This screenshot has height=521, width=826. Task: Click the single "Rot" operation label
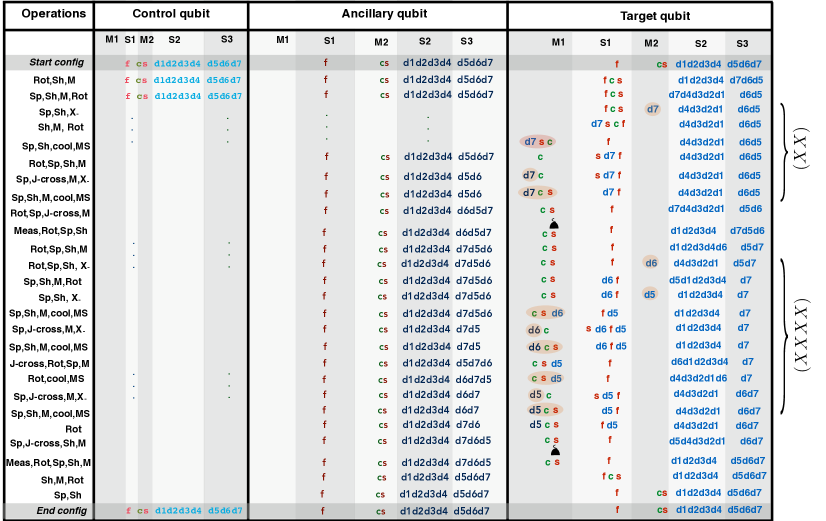point(73,429)
